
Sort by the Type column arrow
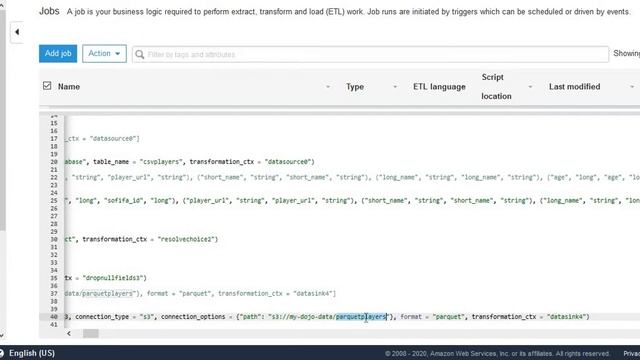tap(395, 87)
